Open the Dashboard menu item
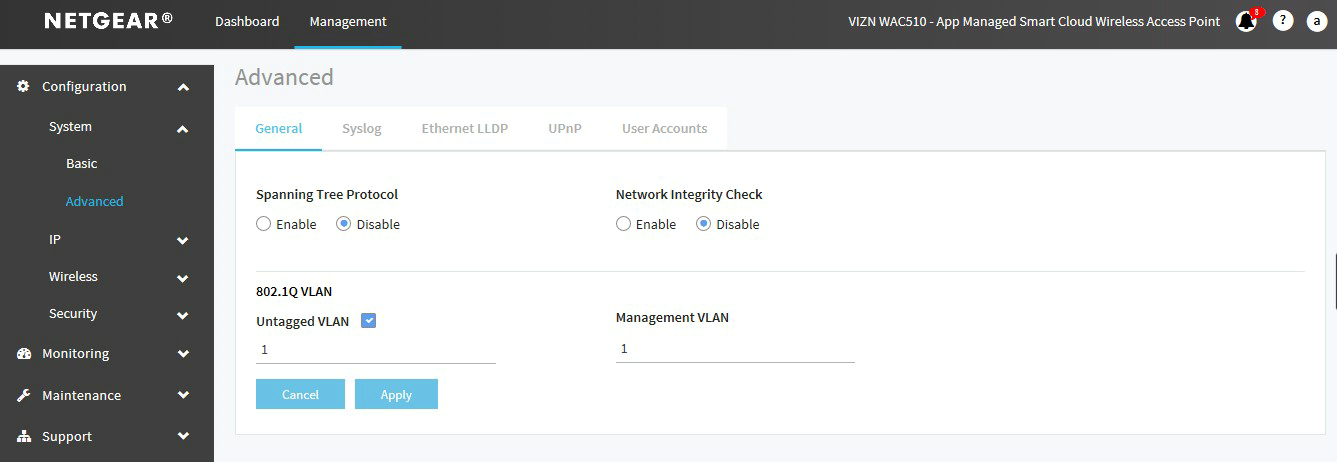 pyautogui.click(x=247, y=21)
